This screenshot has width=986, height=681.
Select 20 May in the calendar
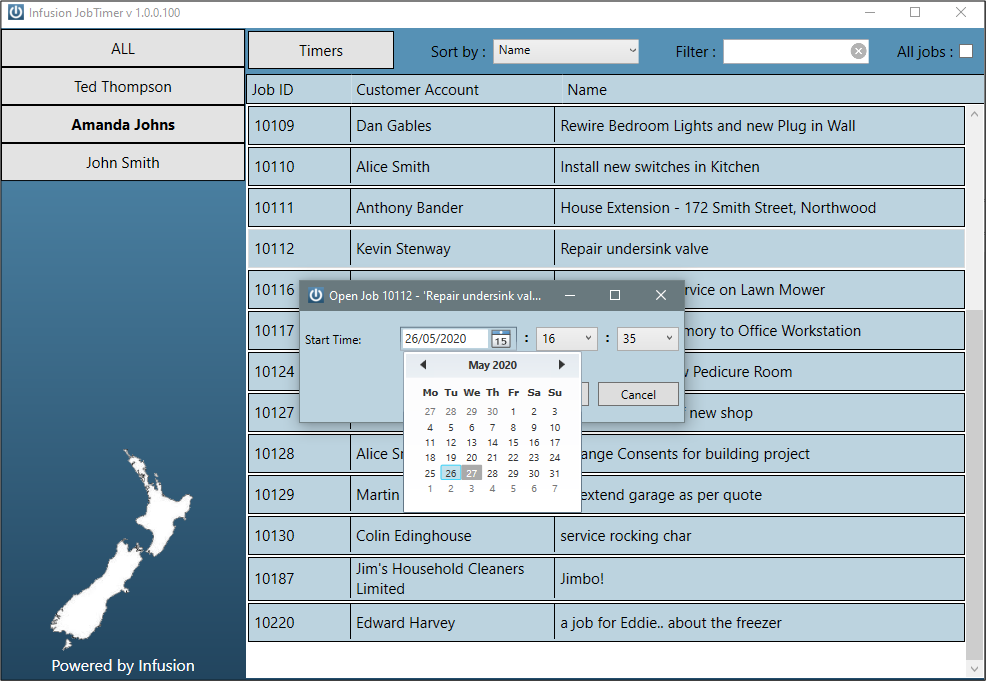coord(472,458)
